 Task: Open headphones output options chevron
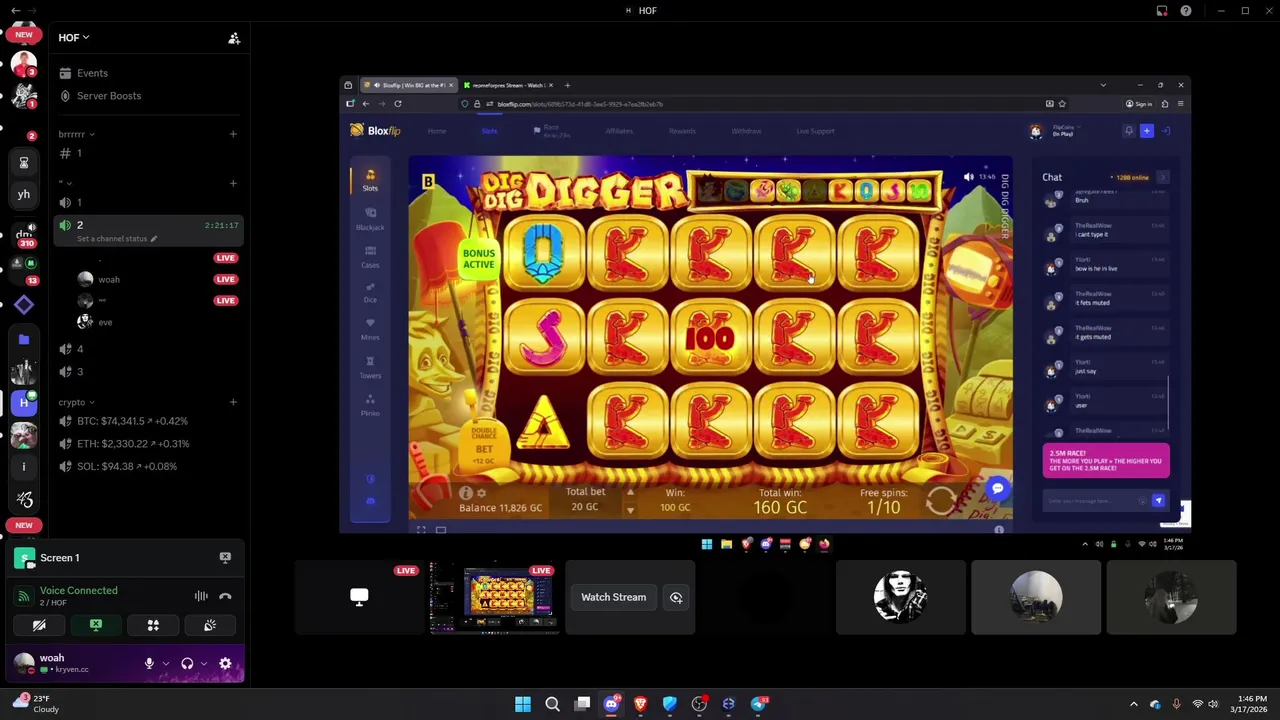point(204,664)
